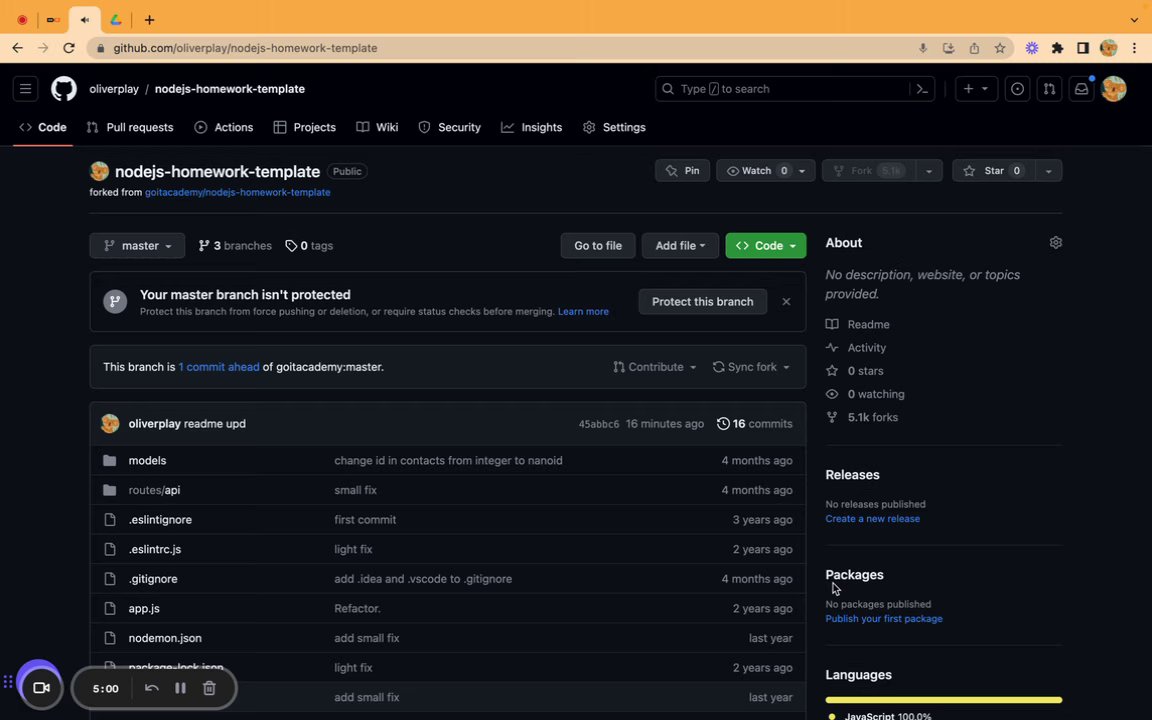Open the create new plus dropdown
Viewport: 1152px width, 720px height.
976,89
